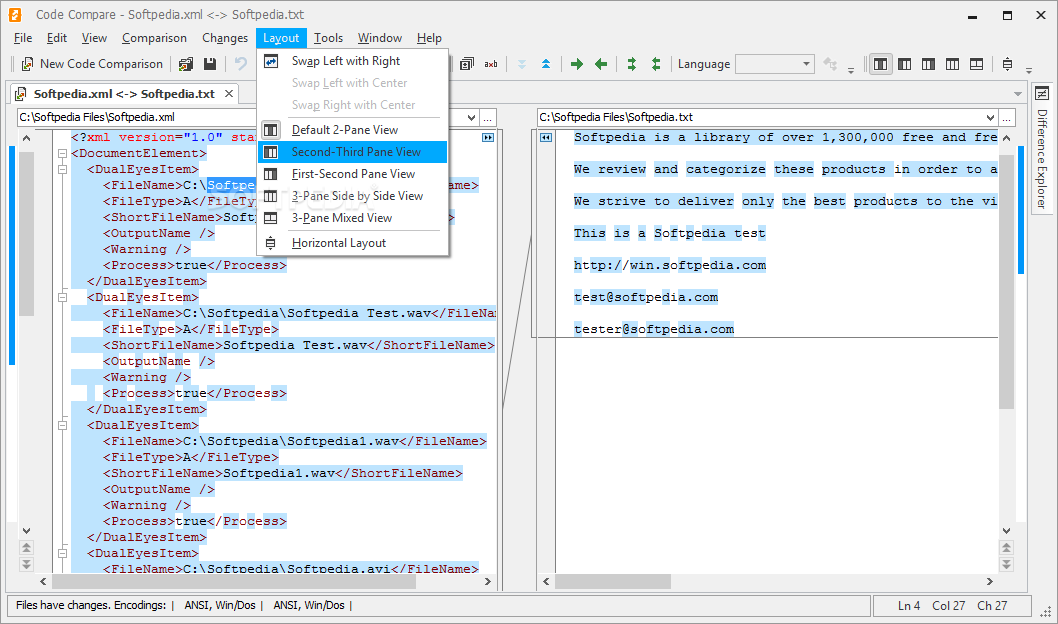Open the Changes menu
Screen dimensions: 1058x624
coord(225,38)
